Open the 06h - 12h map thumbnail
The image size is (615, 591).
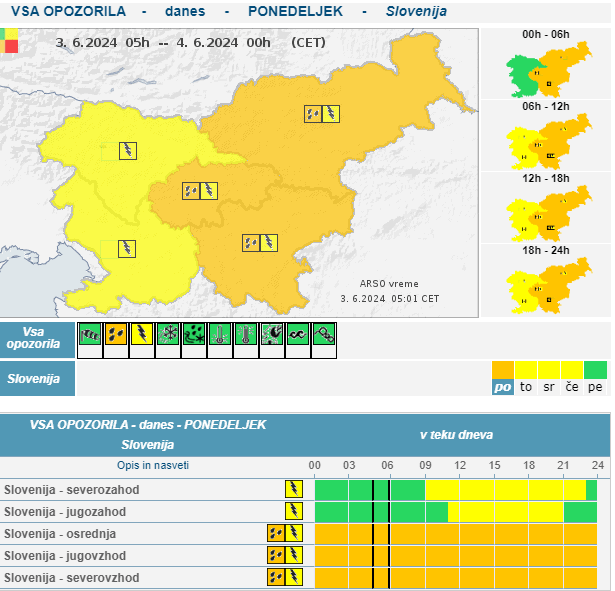tap(545, 145)
